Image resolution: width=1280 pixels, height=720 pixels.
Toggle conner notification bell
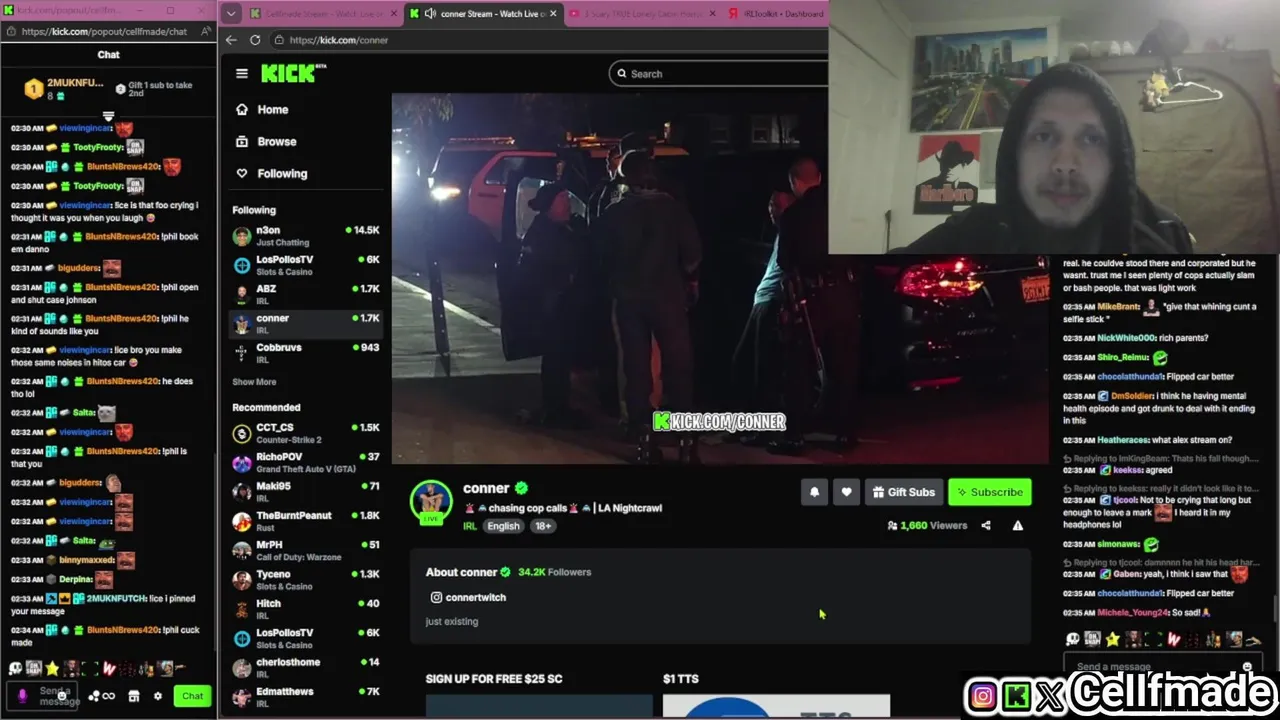pyautogui.click(x=814, y=492)
